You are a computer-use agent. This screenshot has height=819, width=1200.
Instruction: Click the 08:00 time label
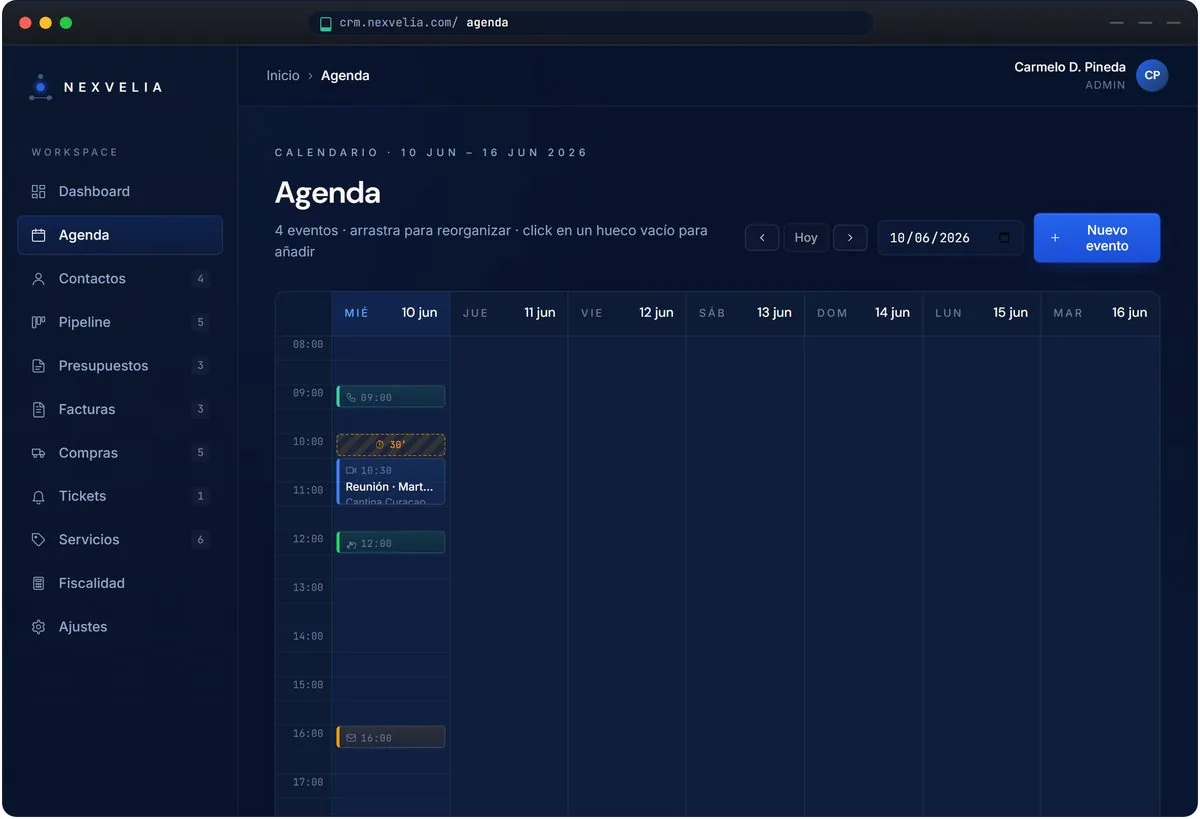(x=308, y=345)
